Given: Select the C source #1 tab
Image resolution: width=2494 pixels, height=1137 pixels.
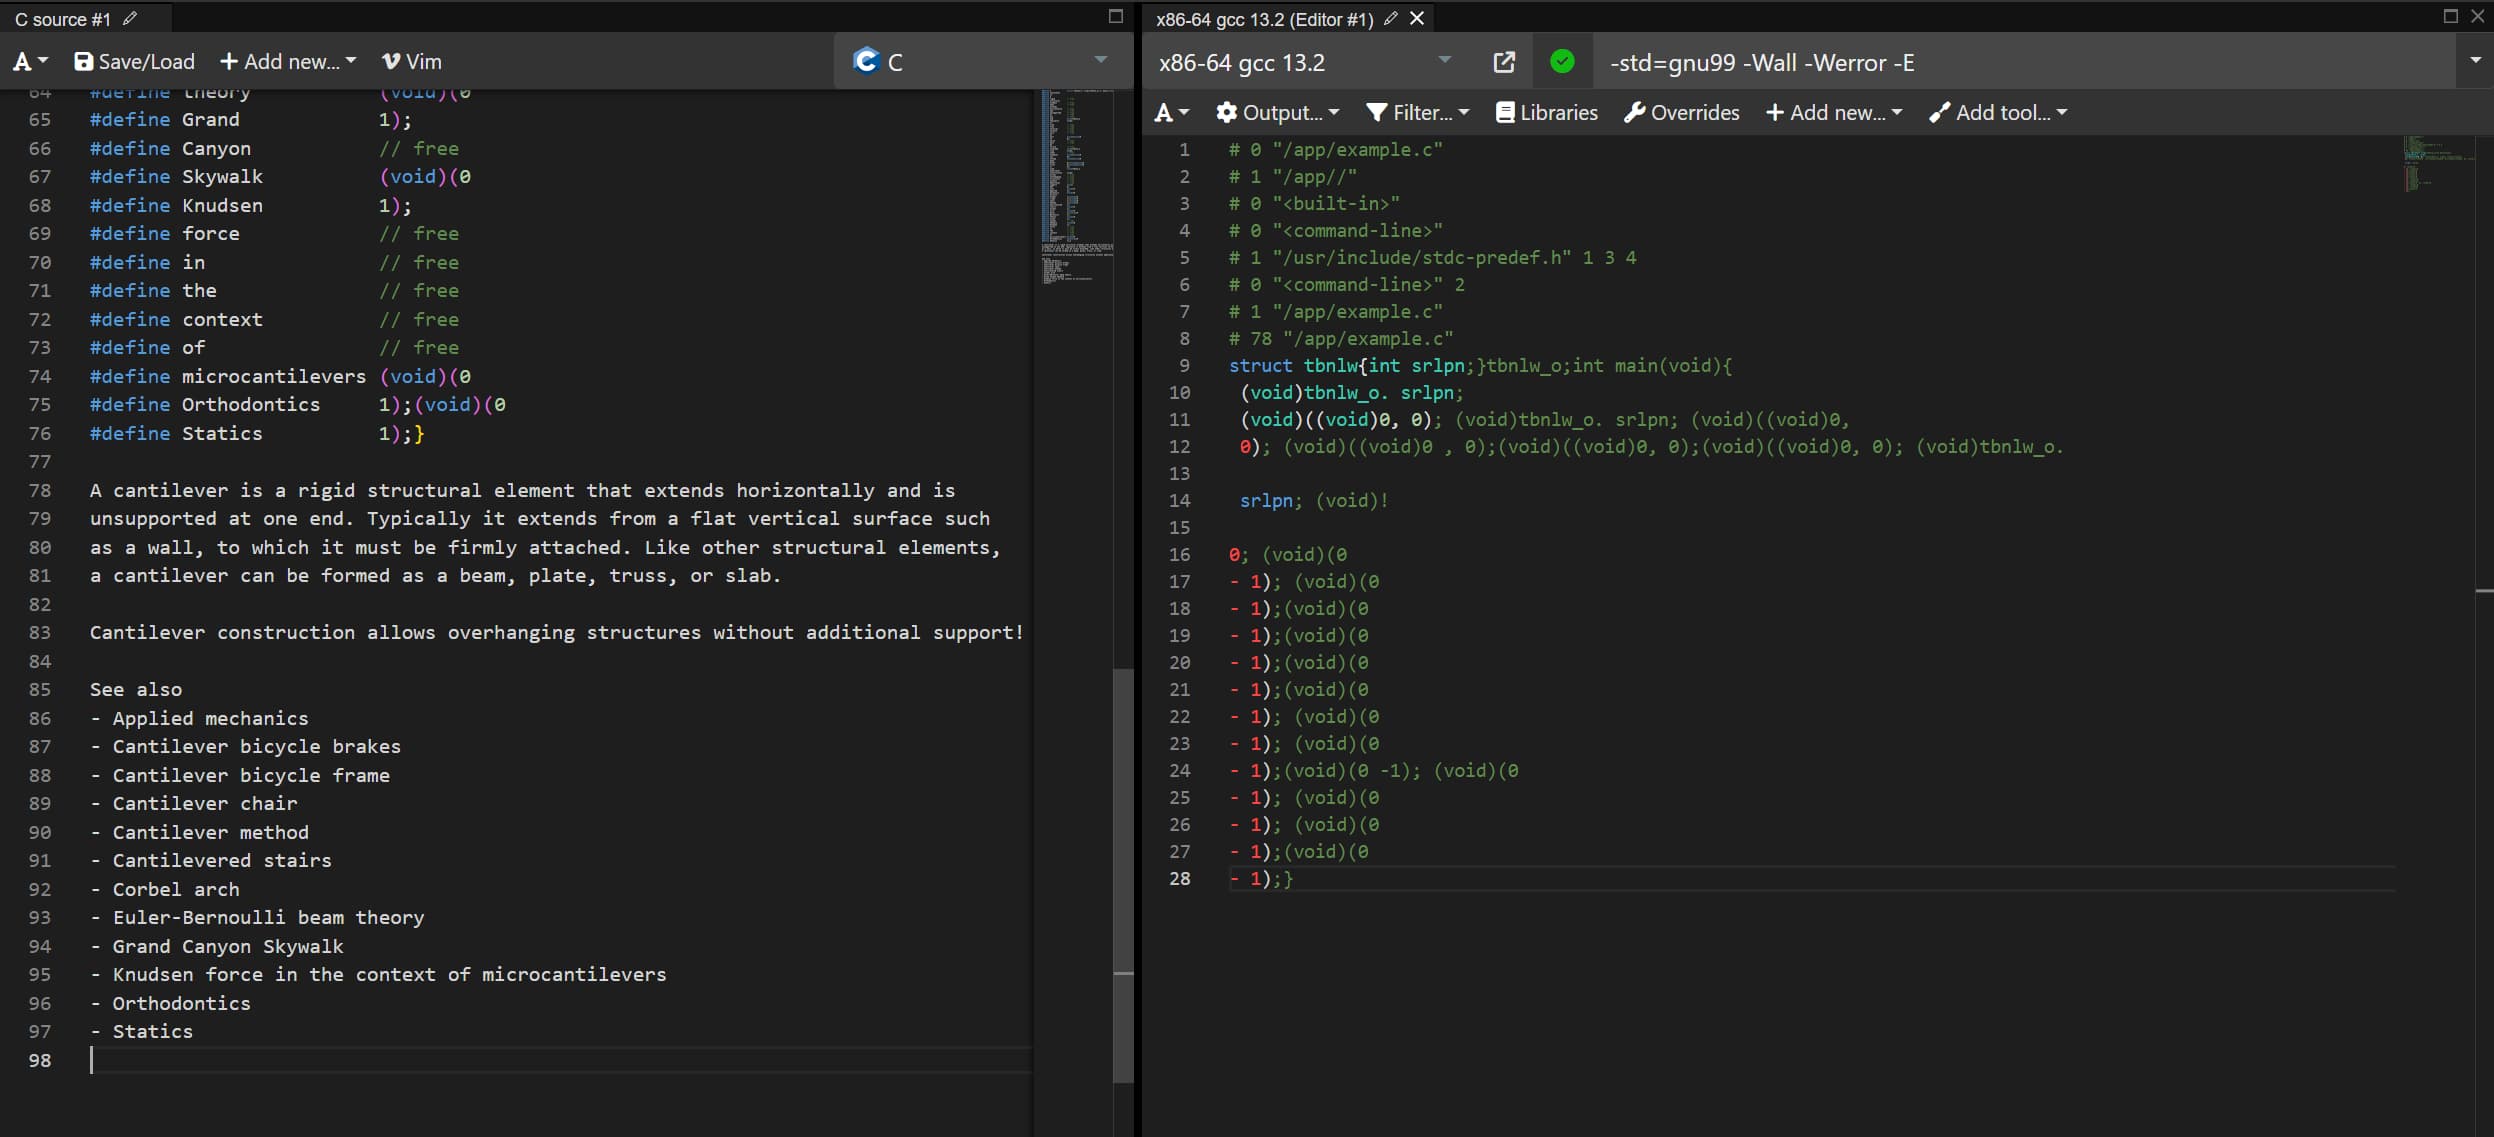Looking at the screenshot, I should [63, 19].
